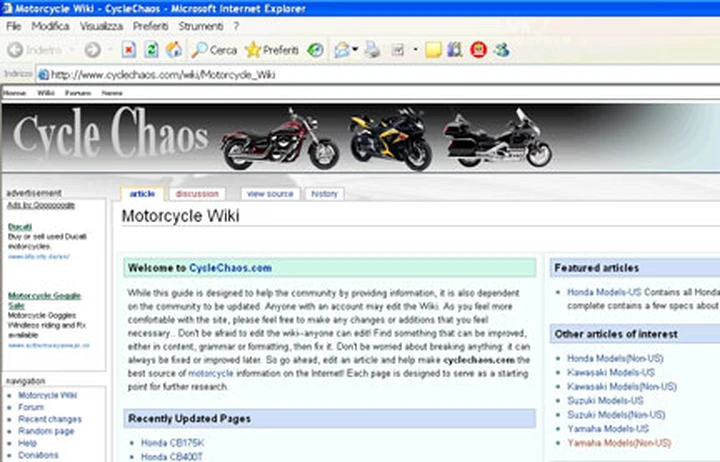Open the Honda CB400T page link

click(172, 456)
